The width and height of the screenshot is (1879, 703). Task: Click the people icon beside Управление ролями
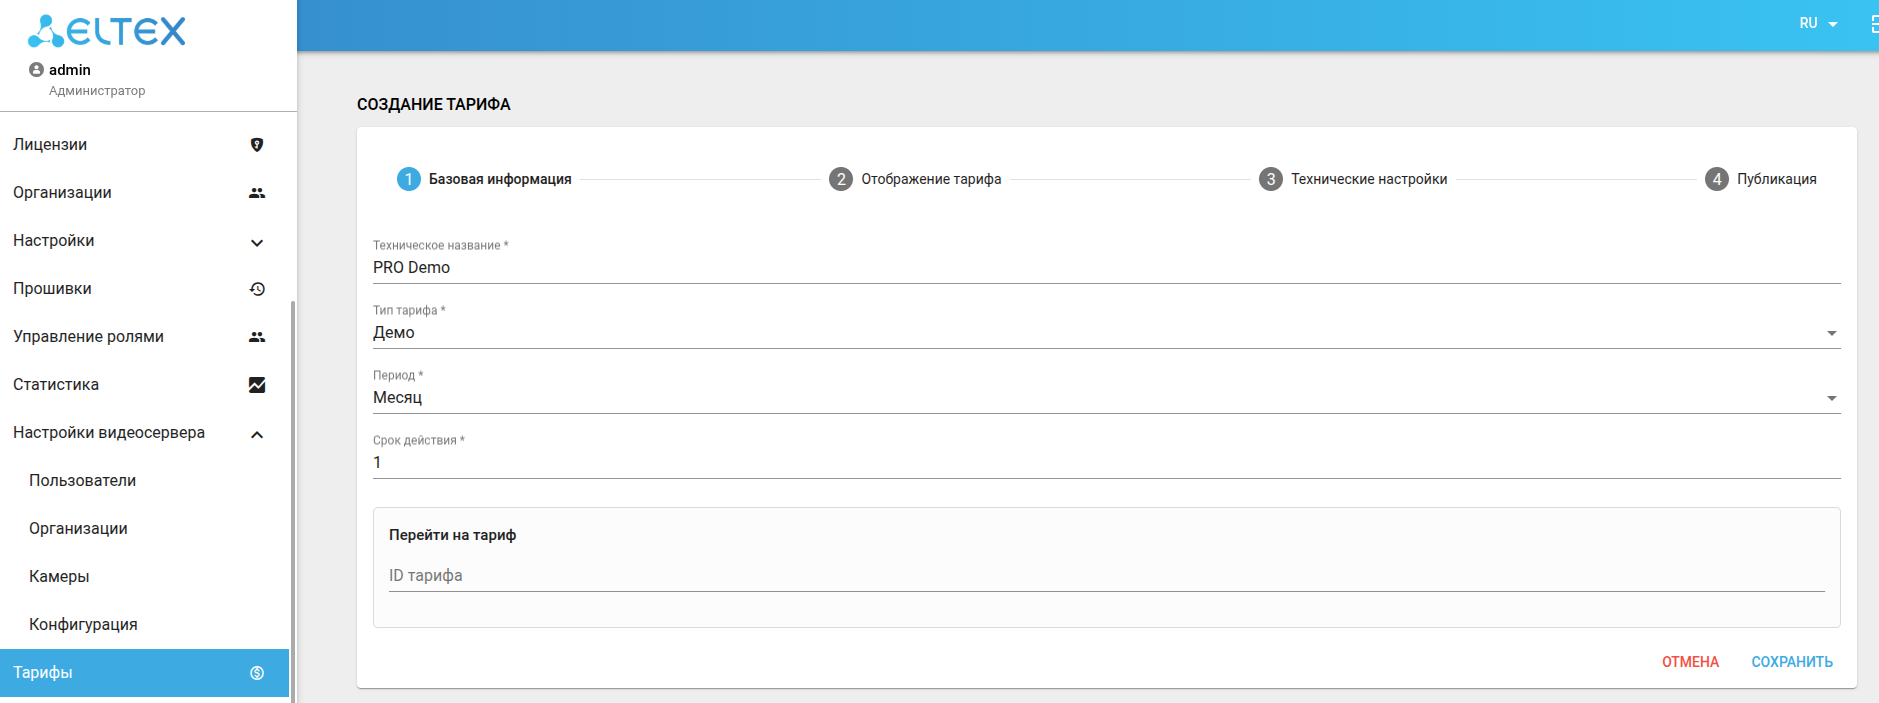[257, 337]
